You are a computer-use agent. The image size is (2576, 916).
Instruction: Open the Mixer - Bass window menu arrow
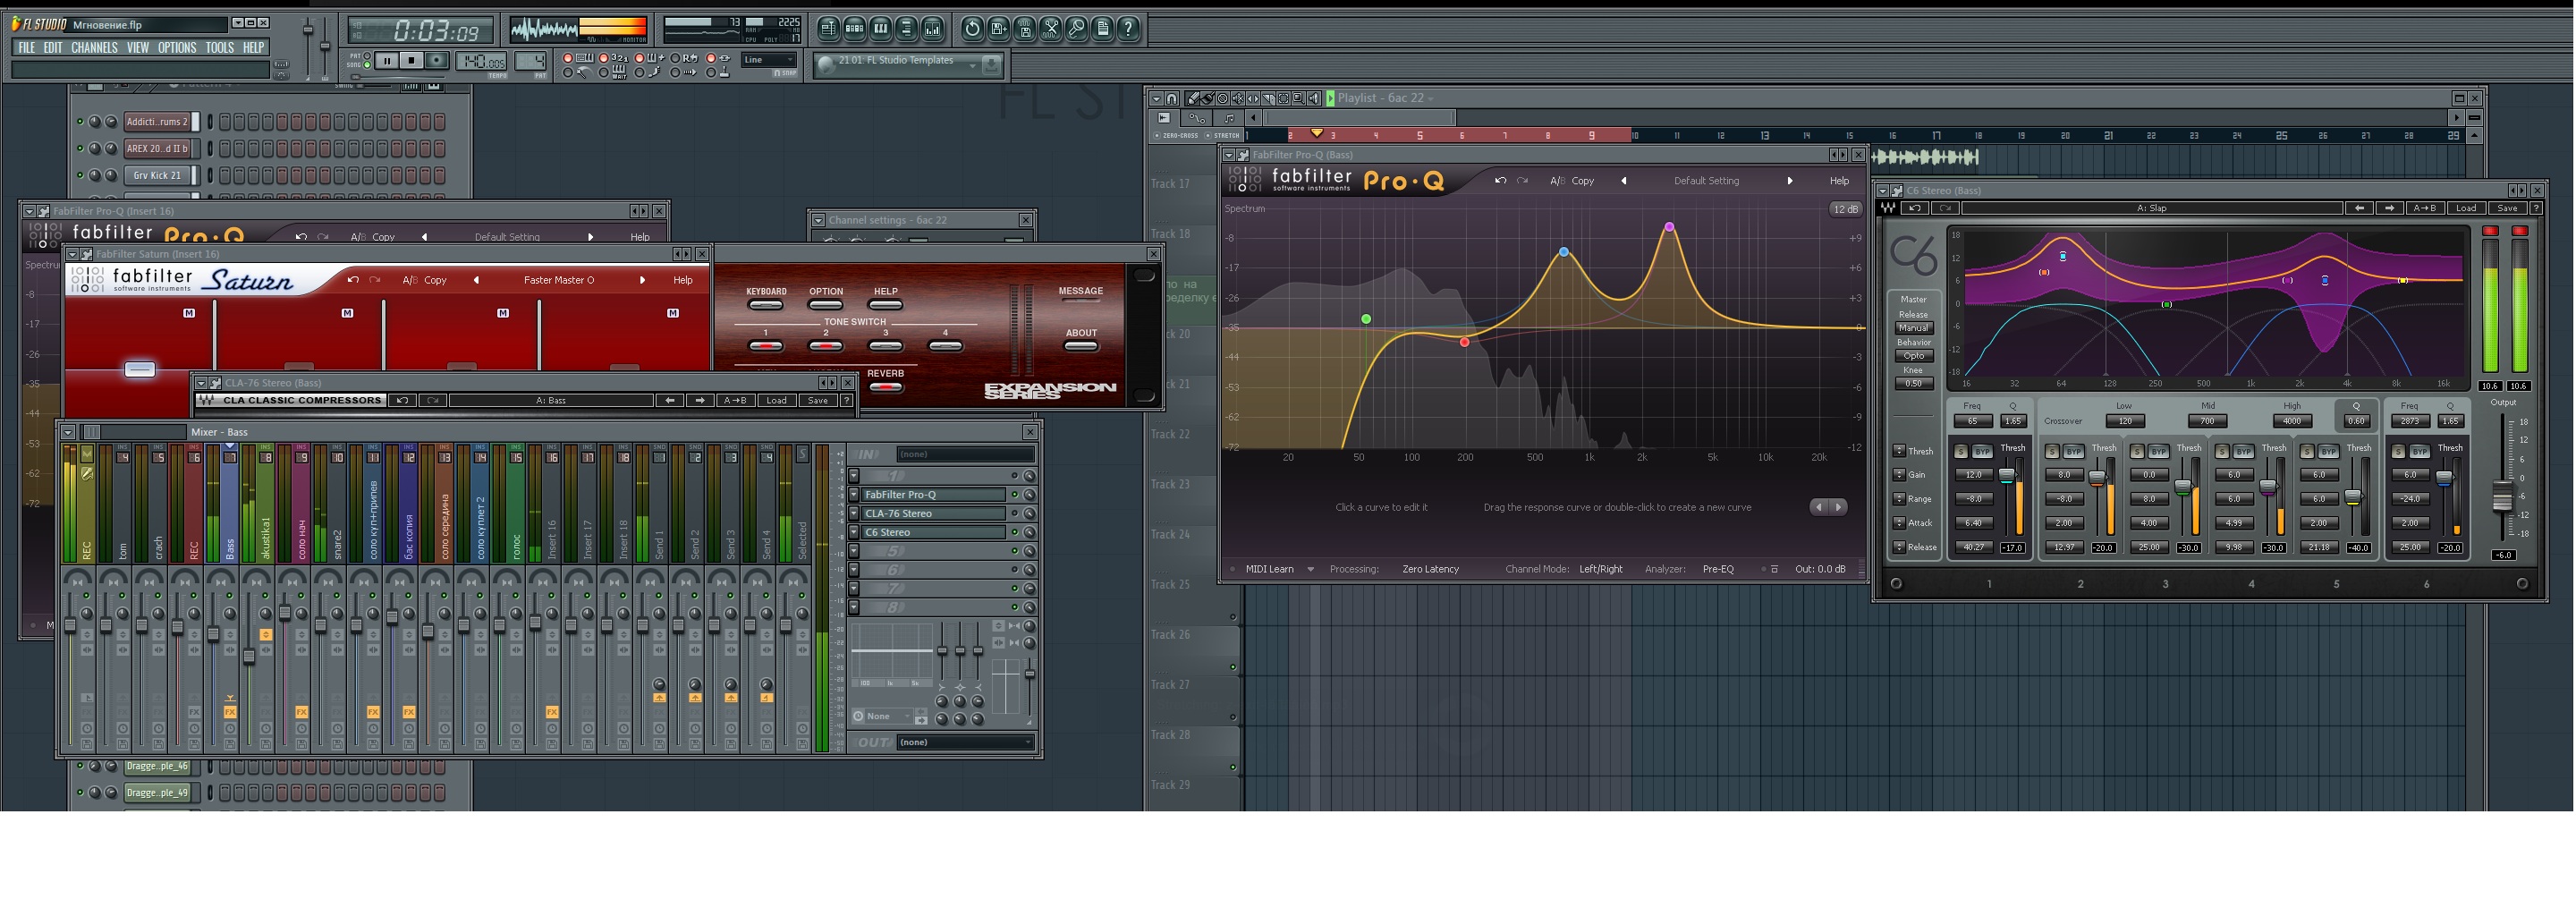pos(68,432)
